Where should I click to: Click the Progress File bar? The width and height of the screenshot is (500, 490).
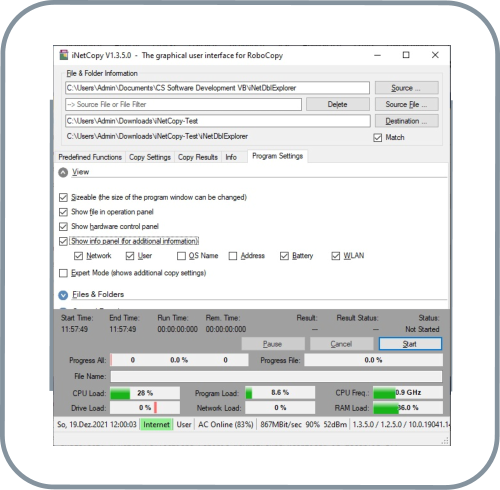click(x=373, y=360)
